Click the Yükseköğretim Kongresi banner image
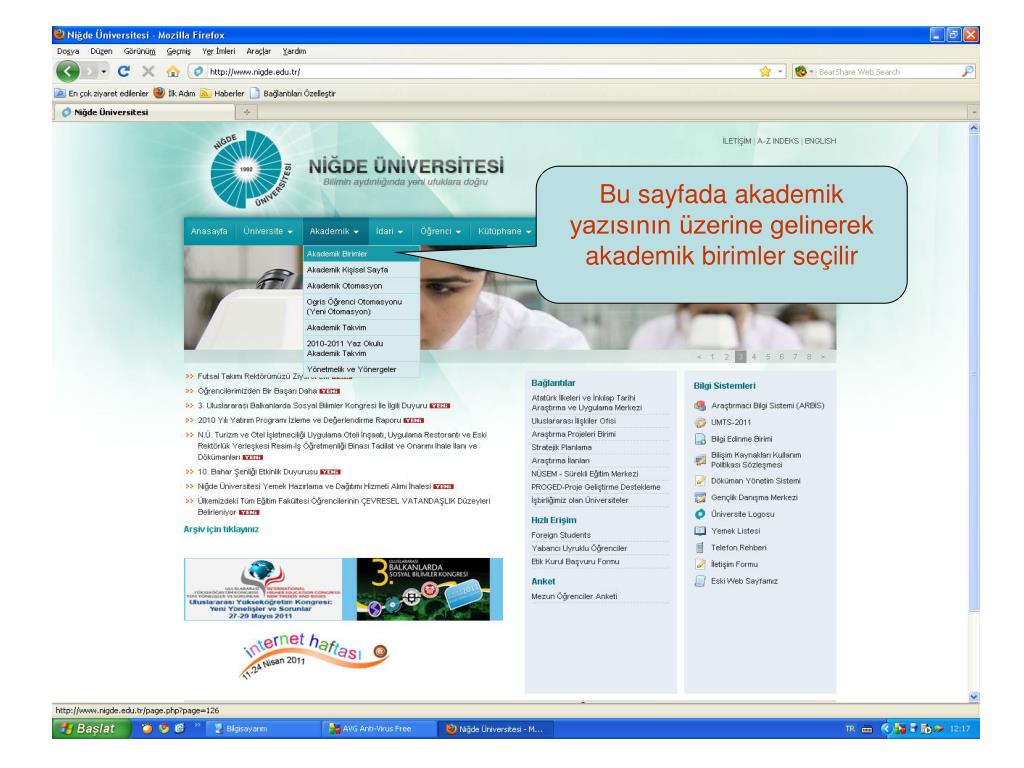1024x768 pixels. 263,589
